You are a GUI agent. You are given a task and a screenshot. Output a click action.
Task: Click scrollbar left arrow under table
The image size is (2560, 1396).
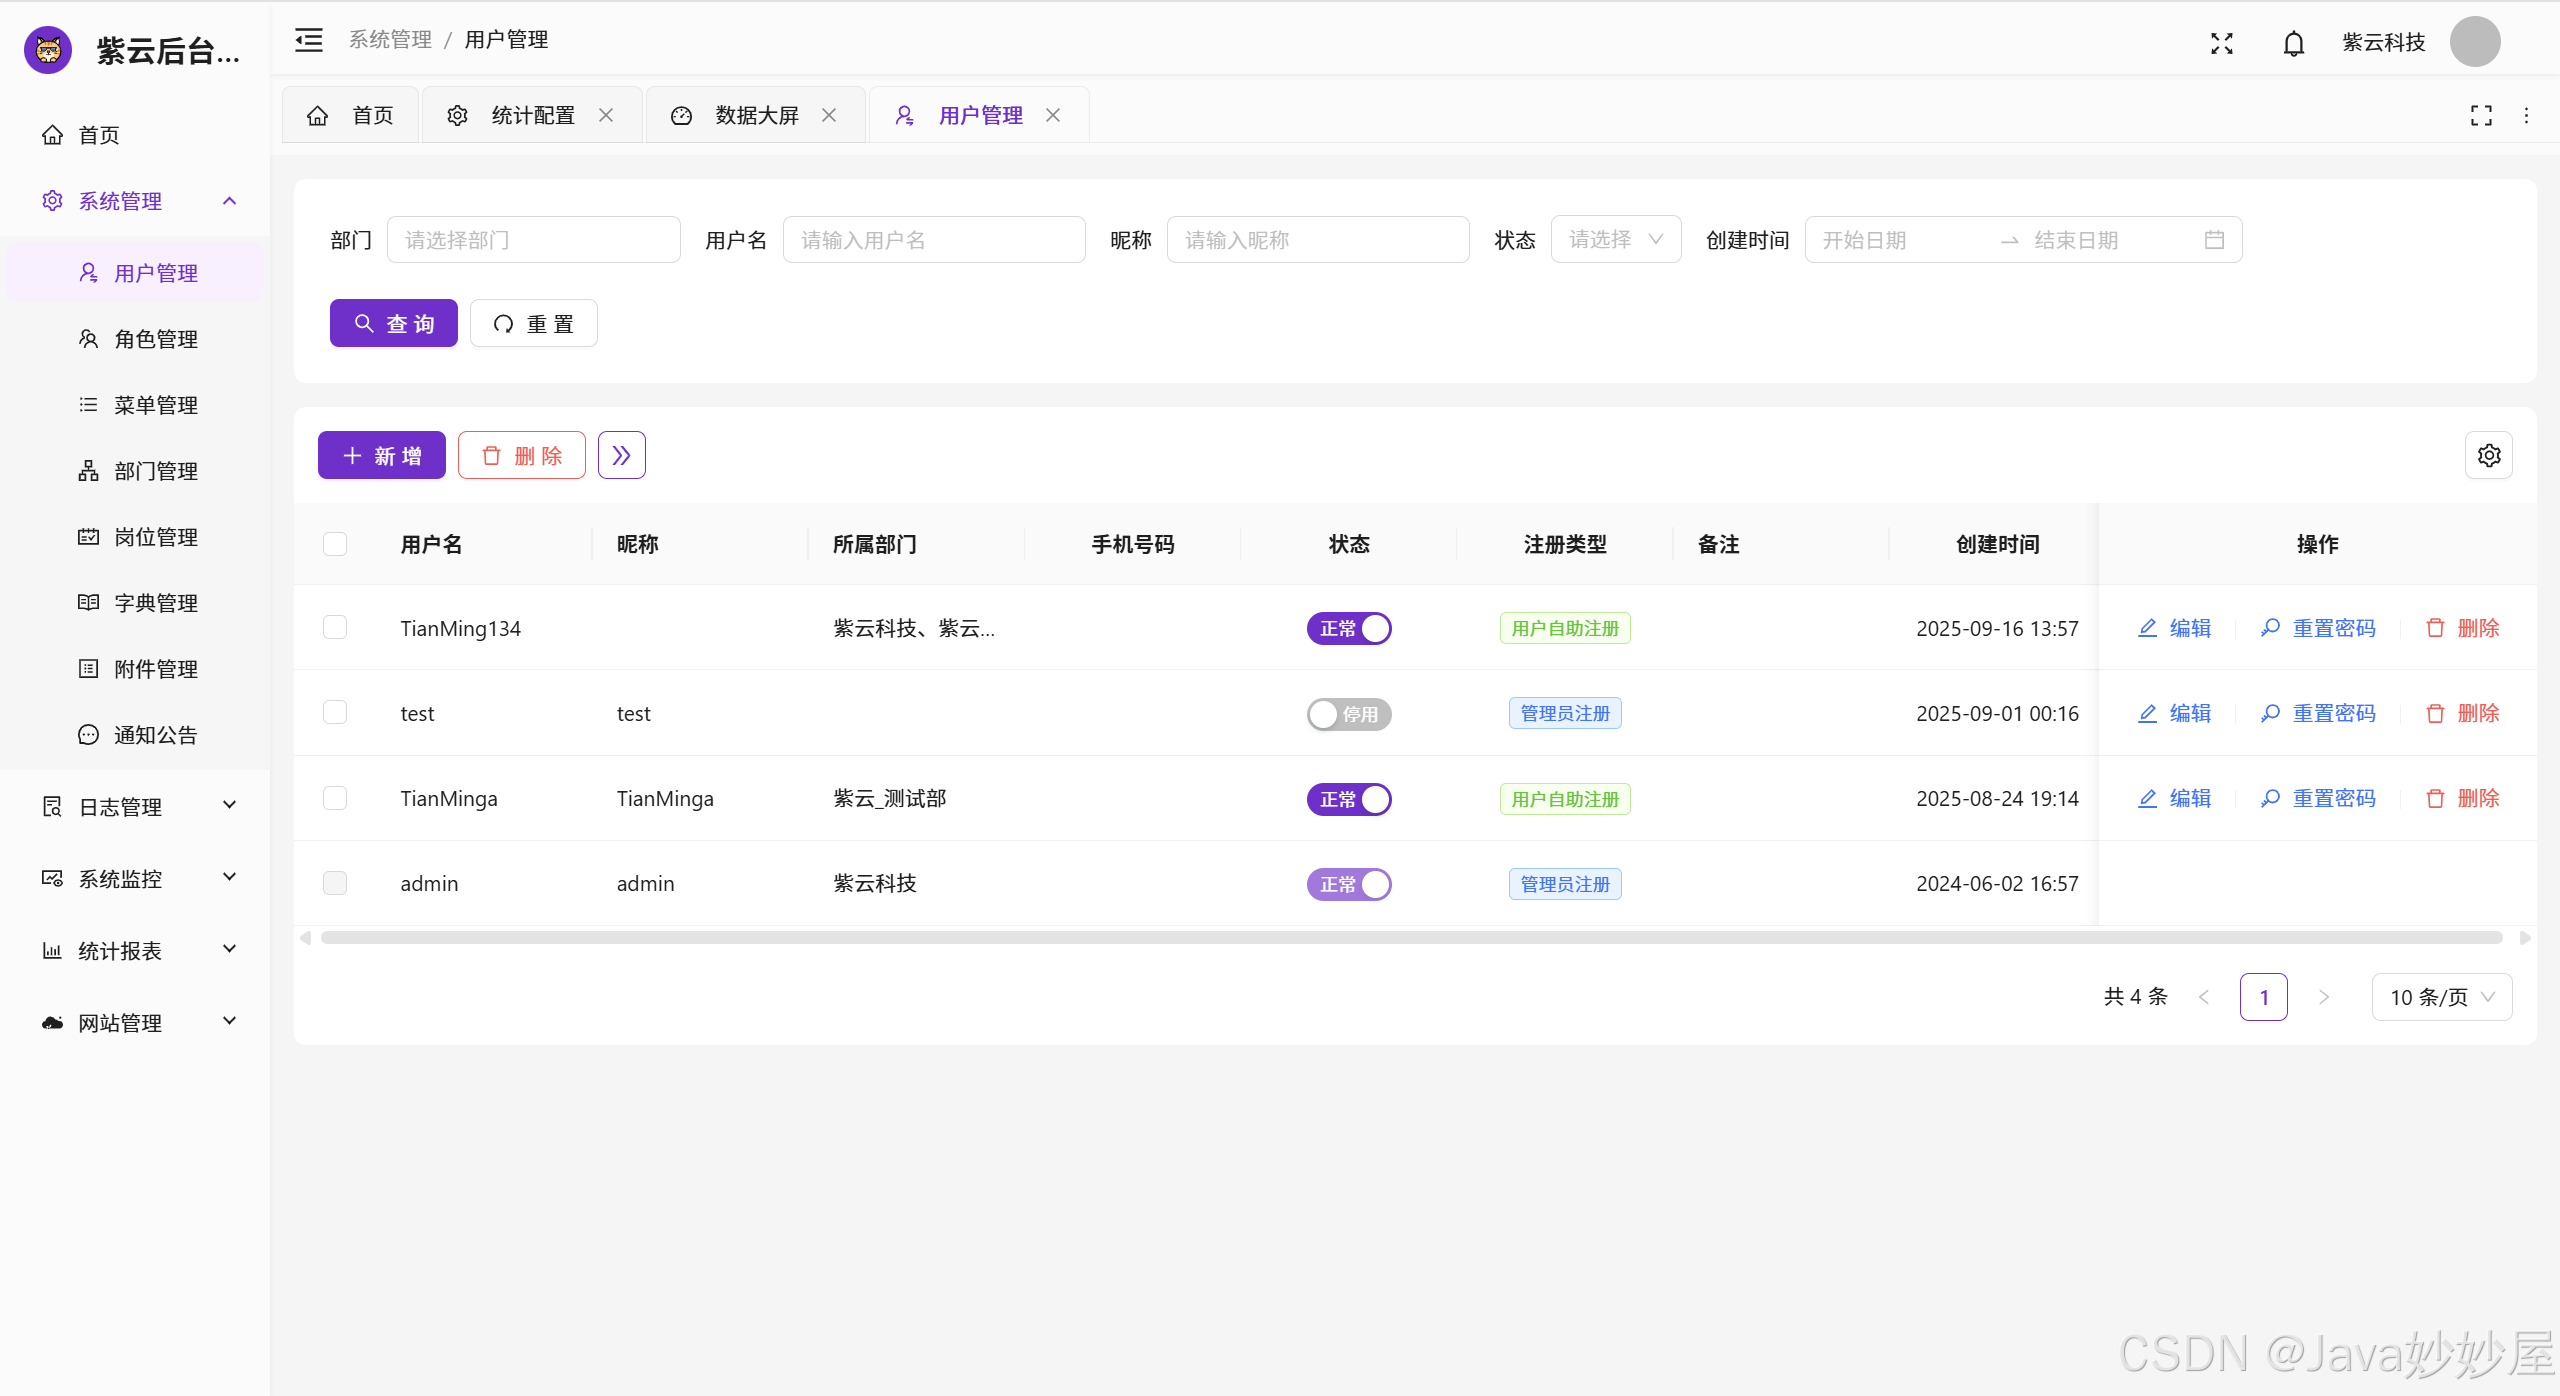306,938
